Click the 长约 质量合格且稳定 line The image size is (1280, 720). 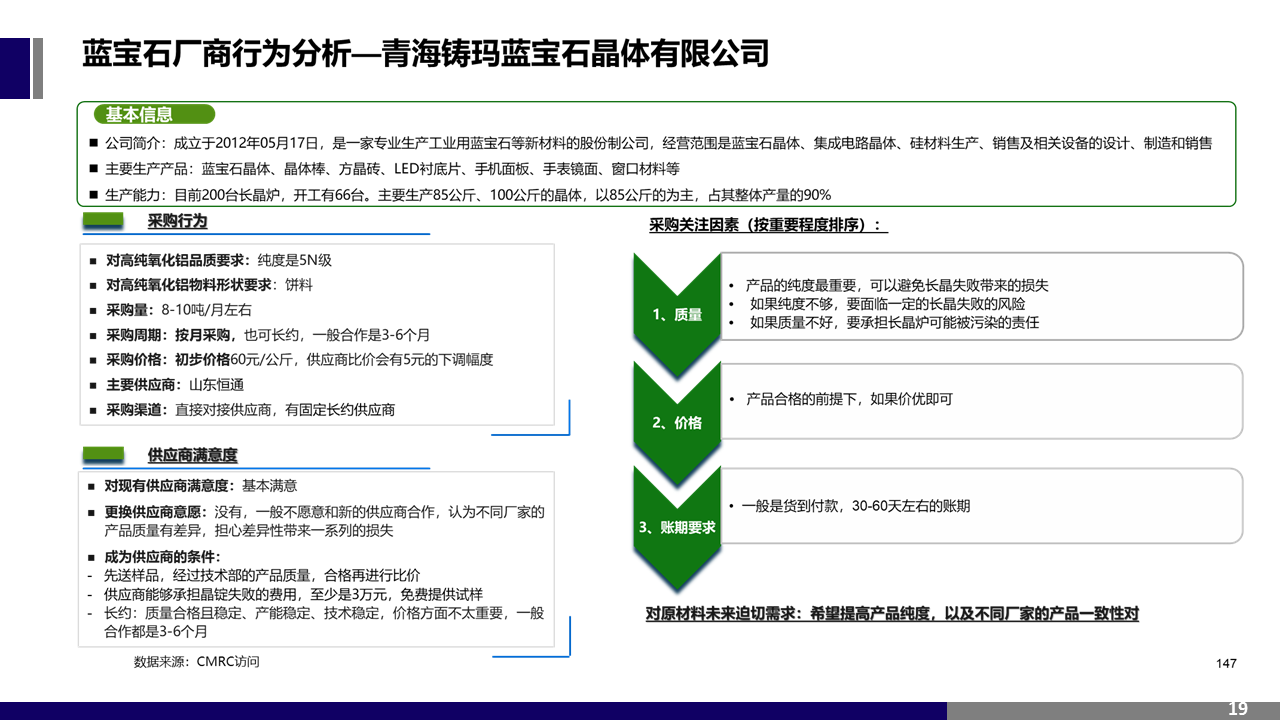[317, 623]
